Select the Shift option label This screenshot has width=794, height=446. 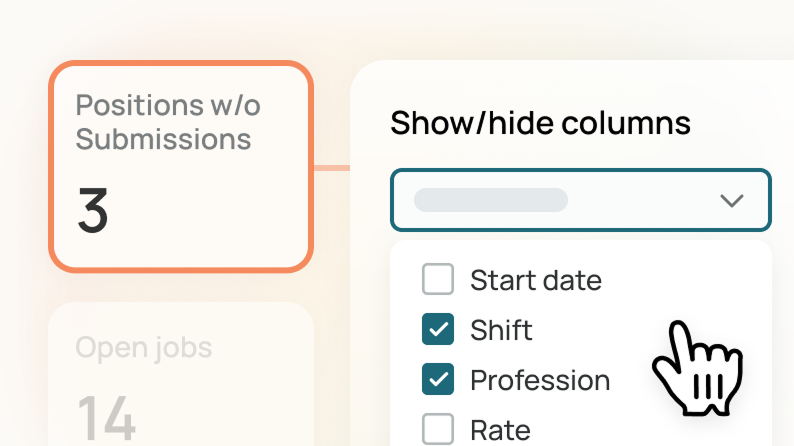click(501, 330)
